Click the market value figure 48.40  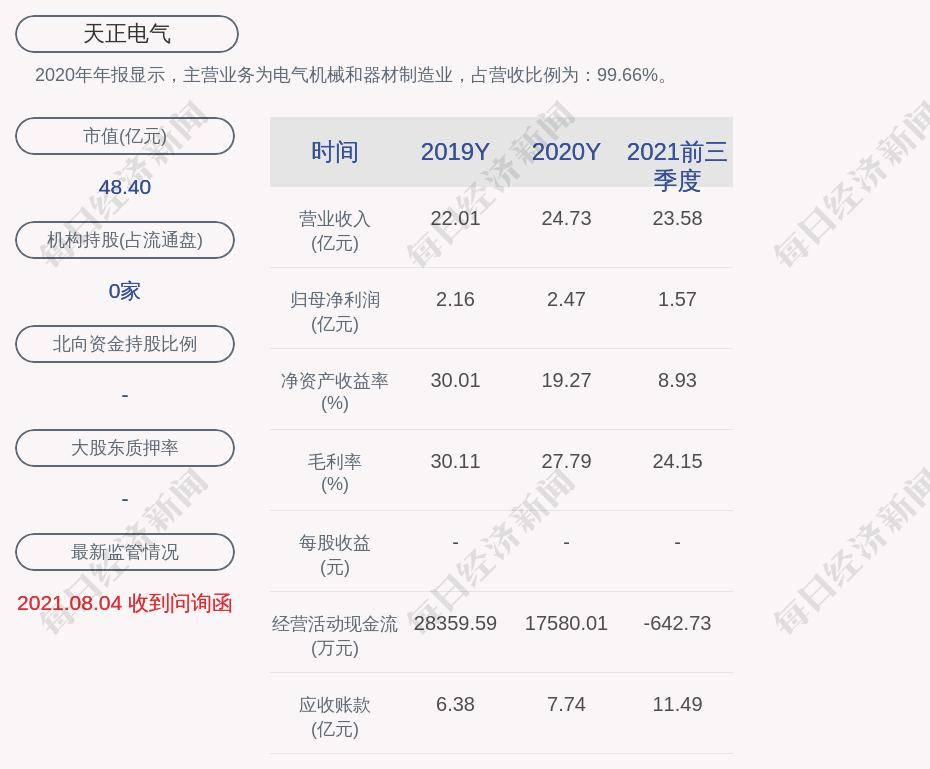(125, 187)
